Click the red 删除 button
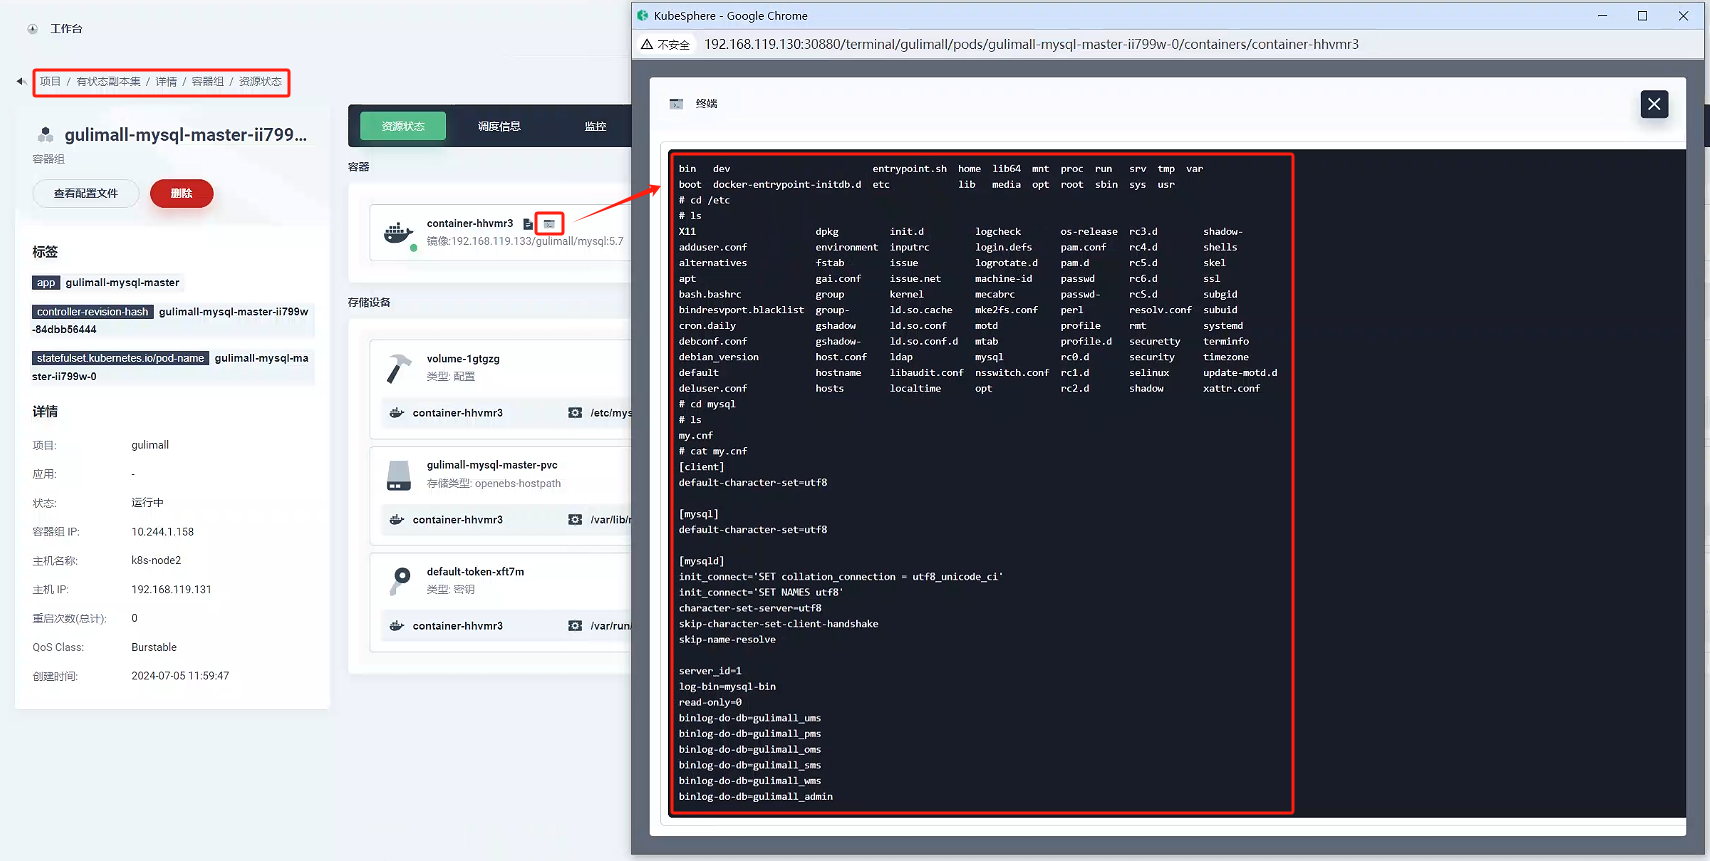Viewport: 1710px width, 861px height. tap(181, 193)
